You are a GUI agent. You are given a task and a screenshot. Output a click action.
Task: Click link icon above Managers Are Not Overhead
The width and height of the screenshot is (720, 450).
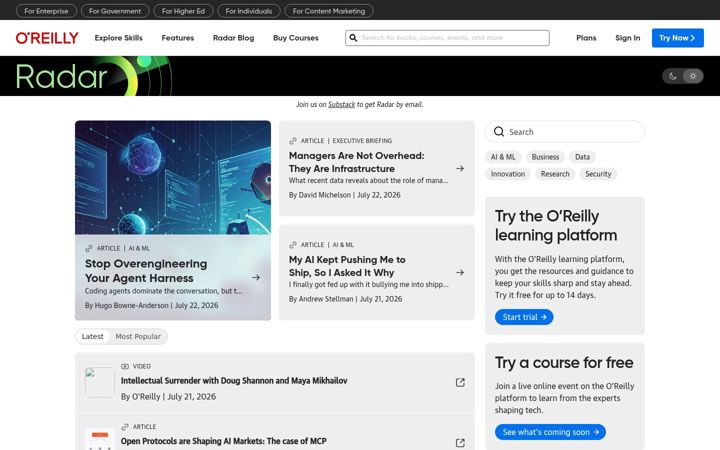coord(292,141)
